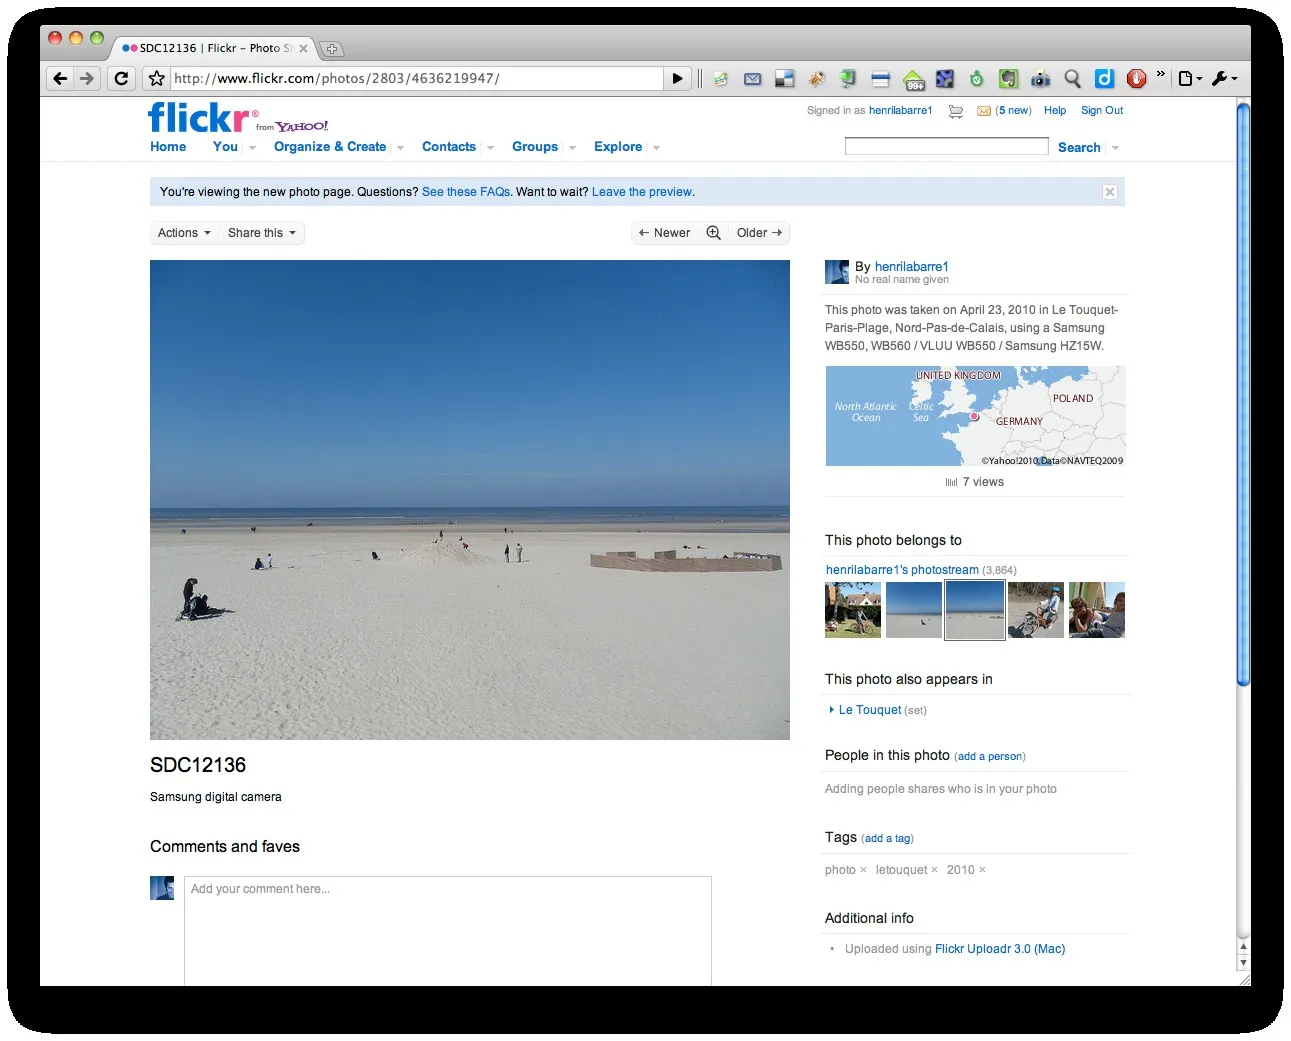This screenshot has width=1291, height=1041.
Task: Click the camera screenshot extension icon
Action: 1040,78
